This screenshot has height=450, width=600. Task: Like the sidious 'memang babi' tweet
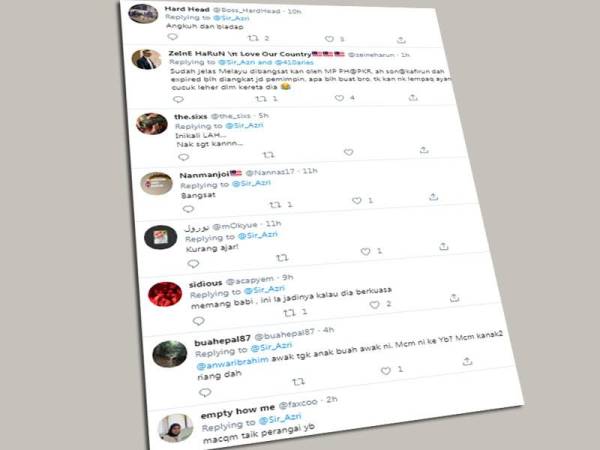click(375, 305)
